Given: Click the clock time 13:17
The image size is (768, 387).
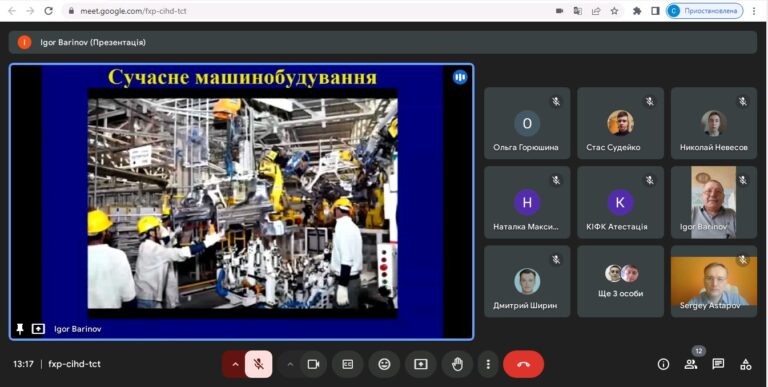Looking at the screenshot, I should click(23, 364).
